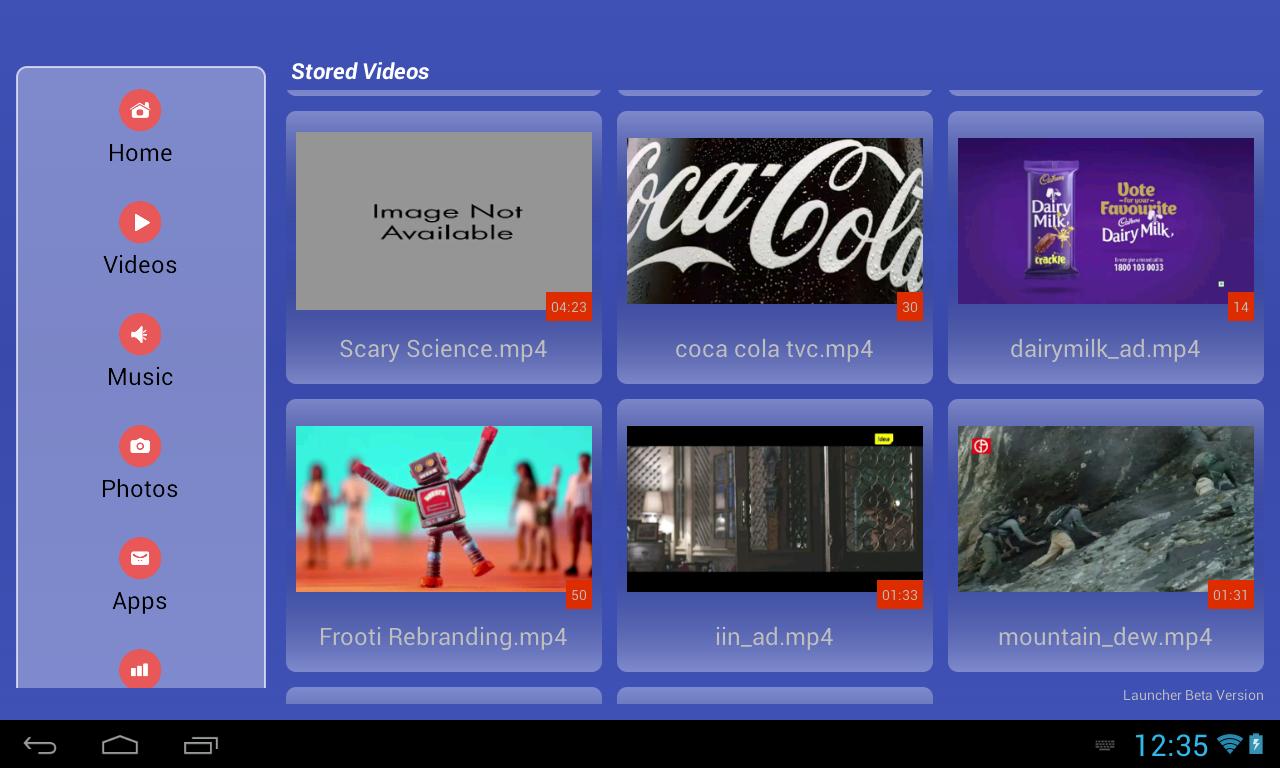Click the keyboard icon in the system tray
Screen dimensions: 1280x768
[1104, 745]
